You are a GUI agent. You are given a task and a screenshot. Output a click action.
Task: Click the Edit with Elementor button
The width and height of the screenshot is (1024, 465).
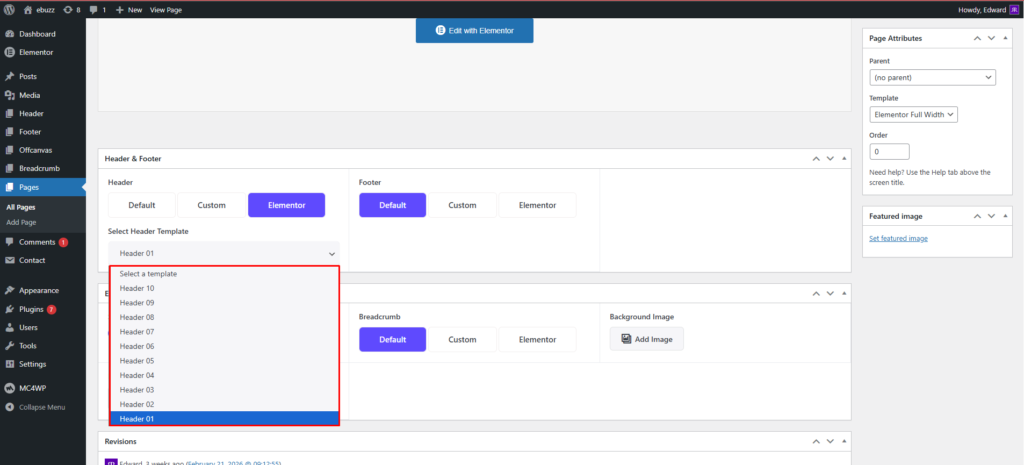[474, 30]
